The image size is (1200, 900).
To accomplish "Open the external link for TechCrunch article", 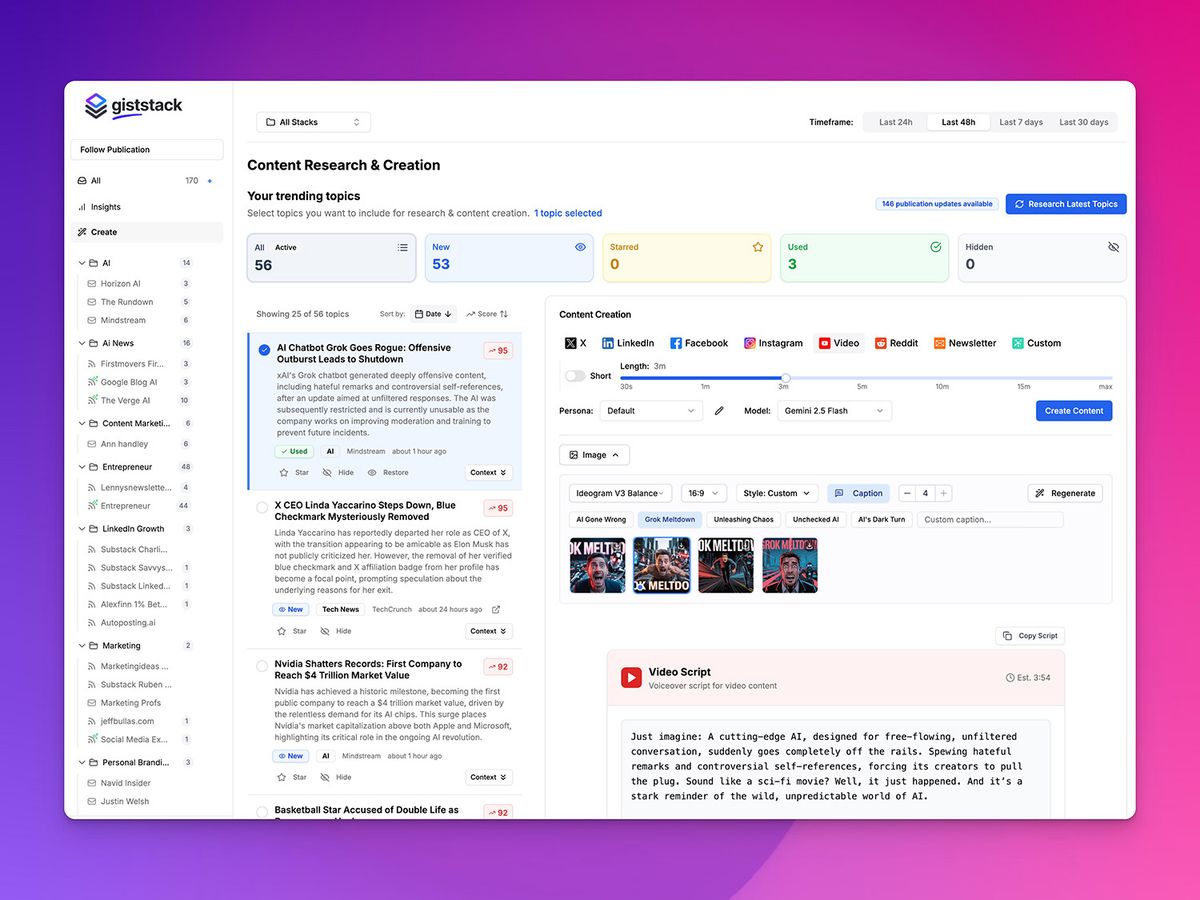I will coord(496,609).
